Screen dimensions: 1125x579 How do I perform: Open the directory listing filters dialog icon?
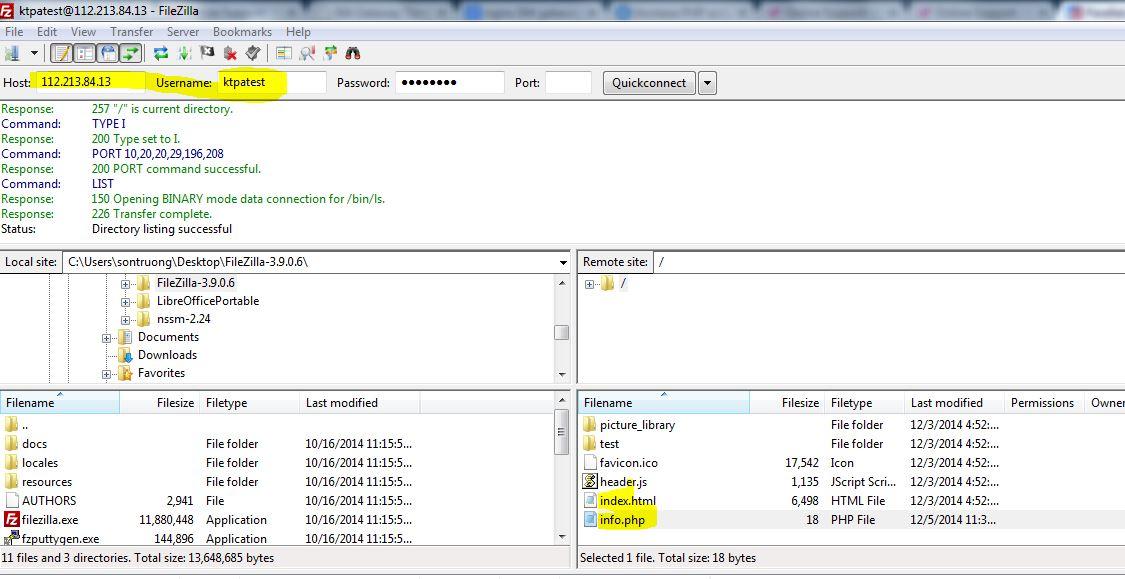[284, 53]
